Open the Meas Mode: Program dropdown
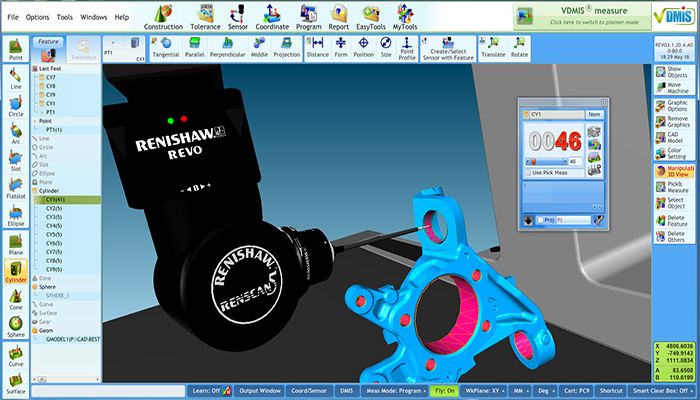700x400 pixels. coord(395,391)
